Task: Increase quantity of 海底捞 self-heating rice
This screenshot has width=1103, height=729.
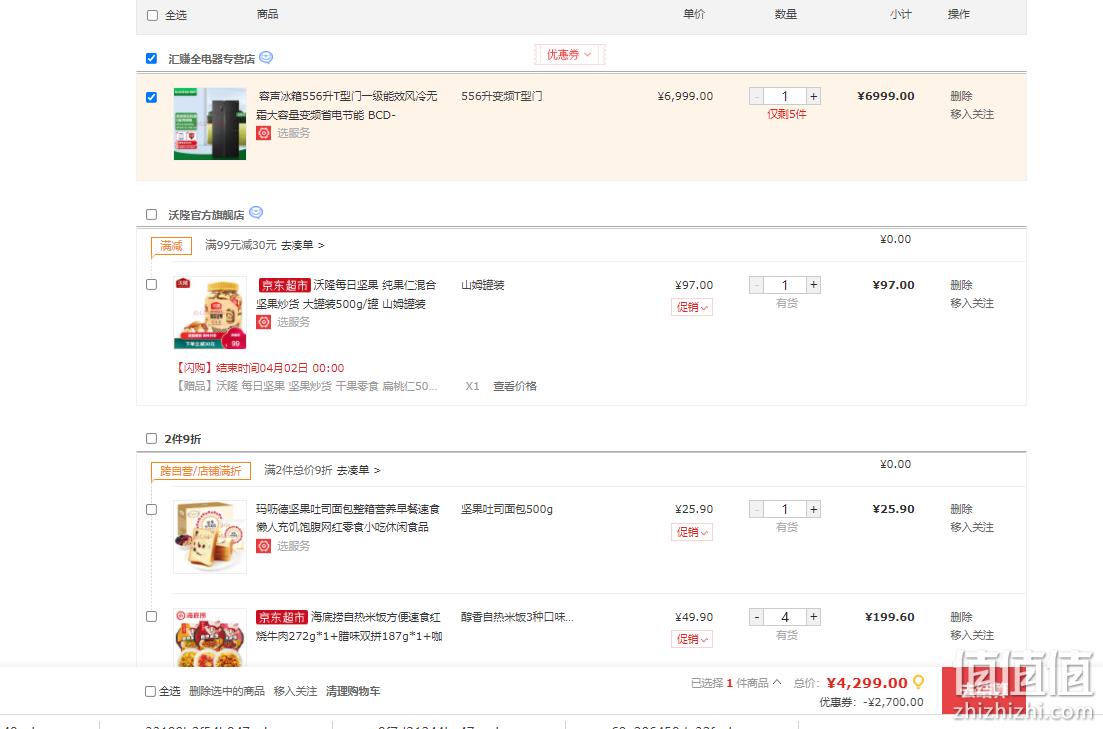Action: [813, 617]
